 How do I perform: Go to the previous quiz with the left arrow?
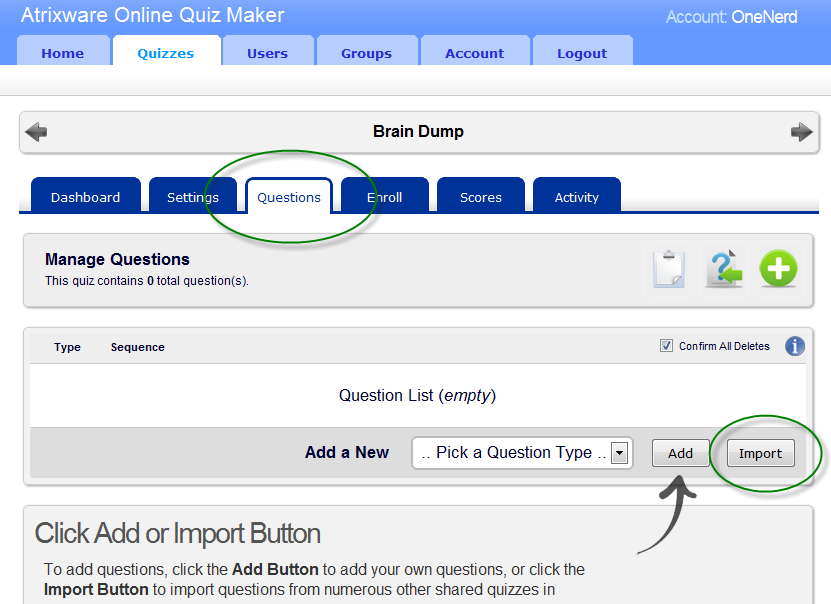coord(36,132)
